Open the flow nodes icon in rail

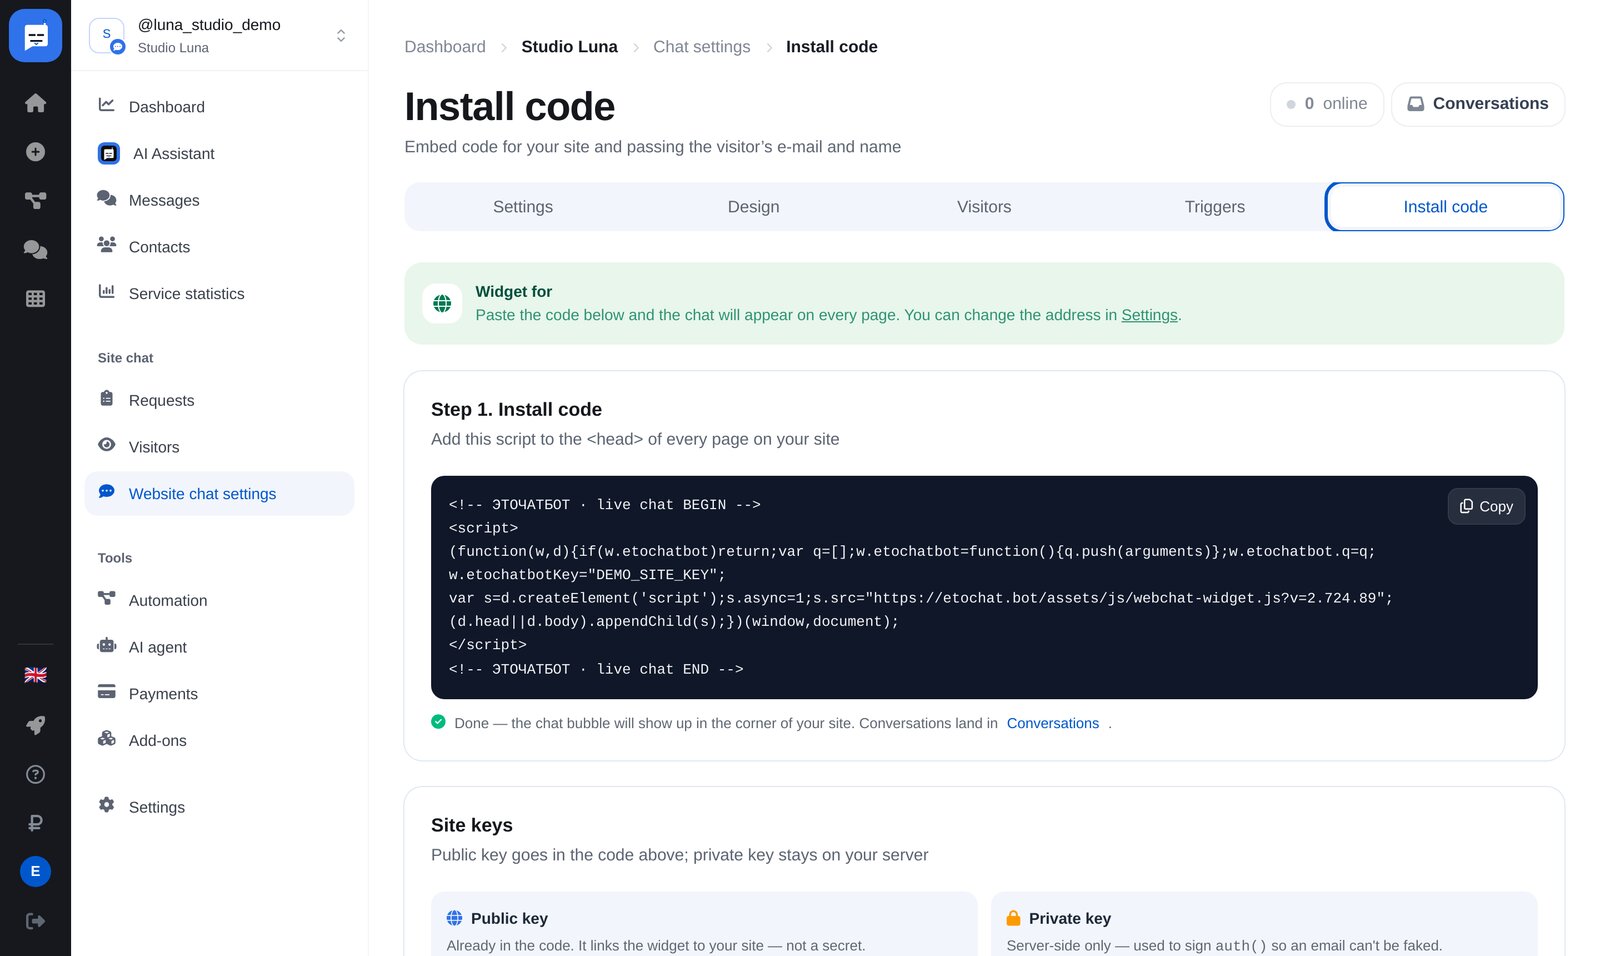35,201
